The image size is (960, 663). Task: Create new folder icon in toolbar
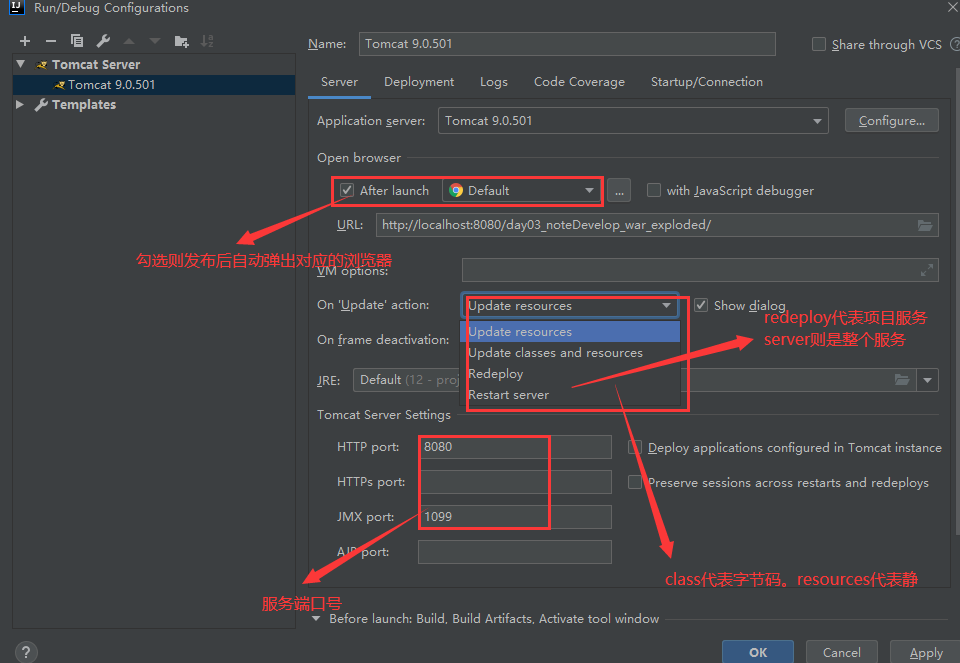[x=181, y=41]
